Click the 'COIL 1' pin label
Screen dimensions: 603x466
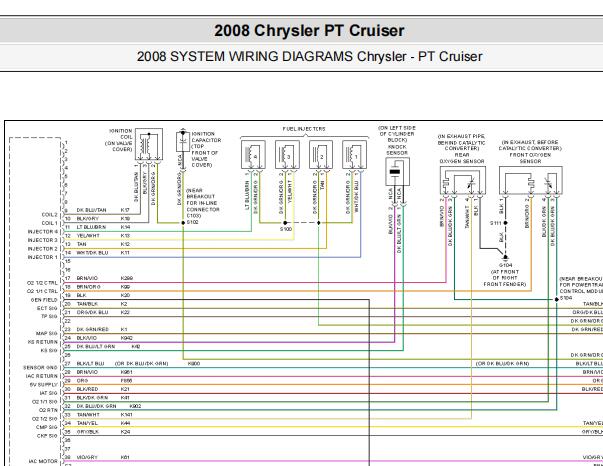click(x=49, y=223)
